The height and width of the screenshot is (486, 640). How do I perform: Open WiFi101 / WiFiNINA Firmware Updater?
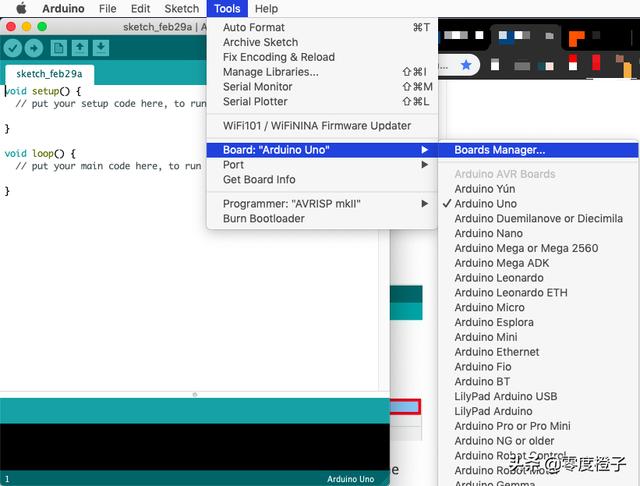tap(322, 126)
